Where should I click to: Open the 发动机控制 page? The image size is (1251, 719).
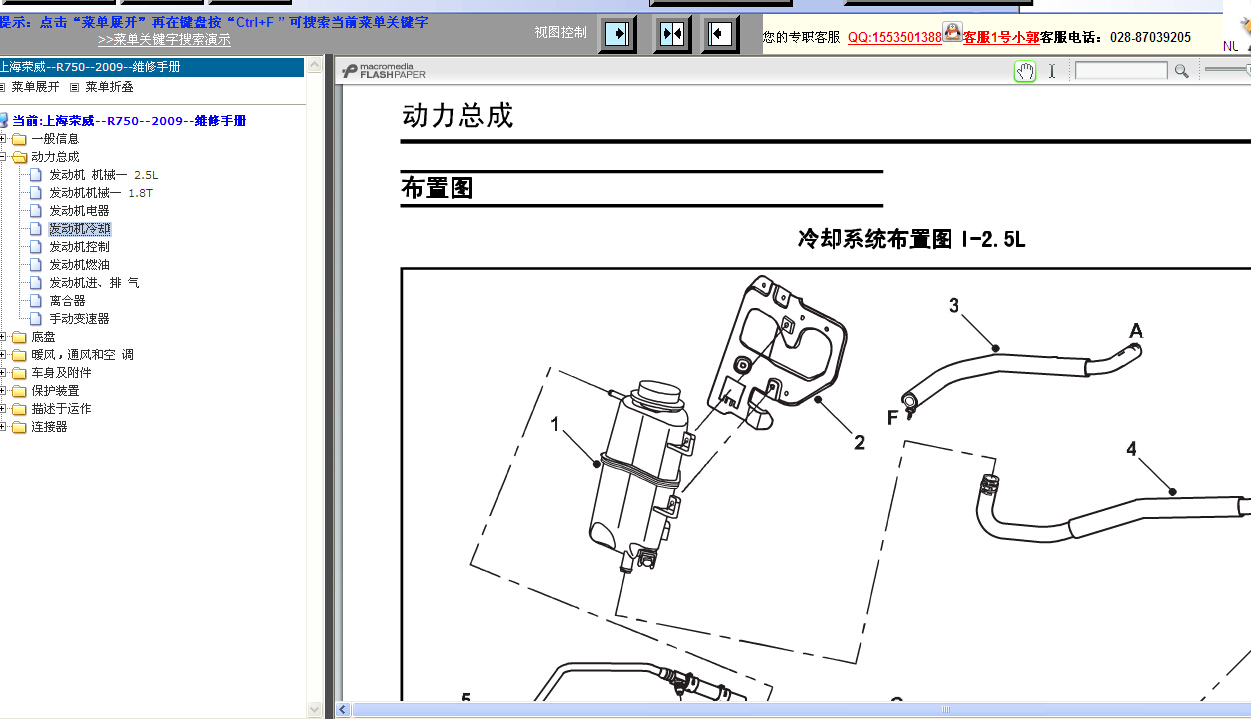coord(79,247)
